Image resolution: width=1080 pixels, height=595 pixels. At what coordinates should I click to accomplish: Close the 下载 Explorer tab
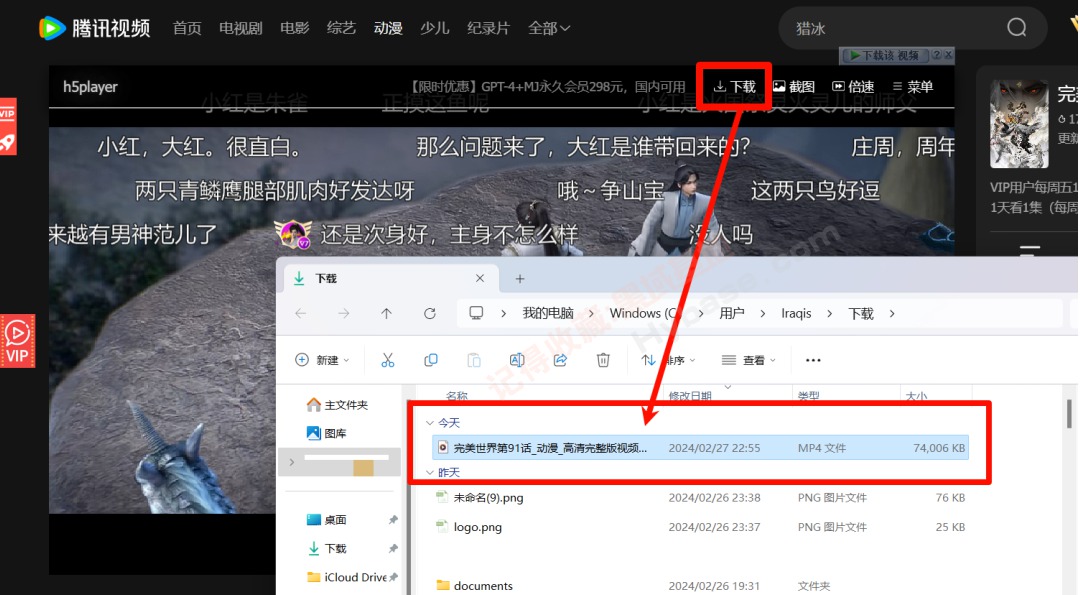[x=480, y=278]
